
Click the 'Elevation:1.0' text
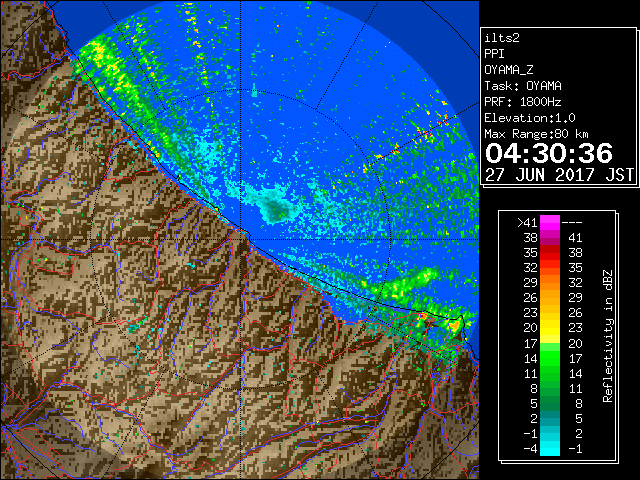(x=530, y=118)
